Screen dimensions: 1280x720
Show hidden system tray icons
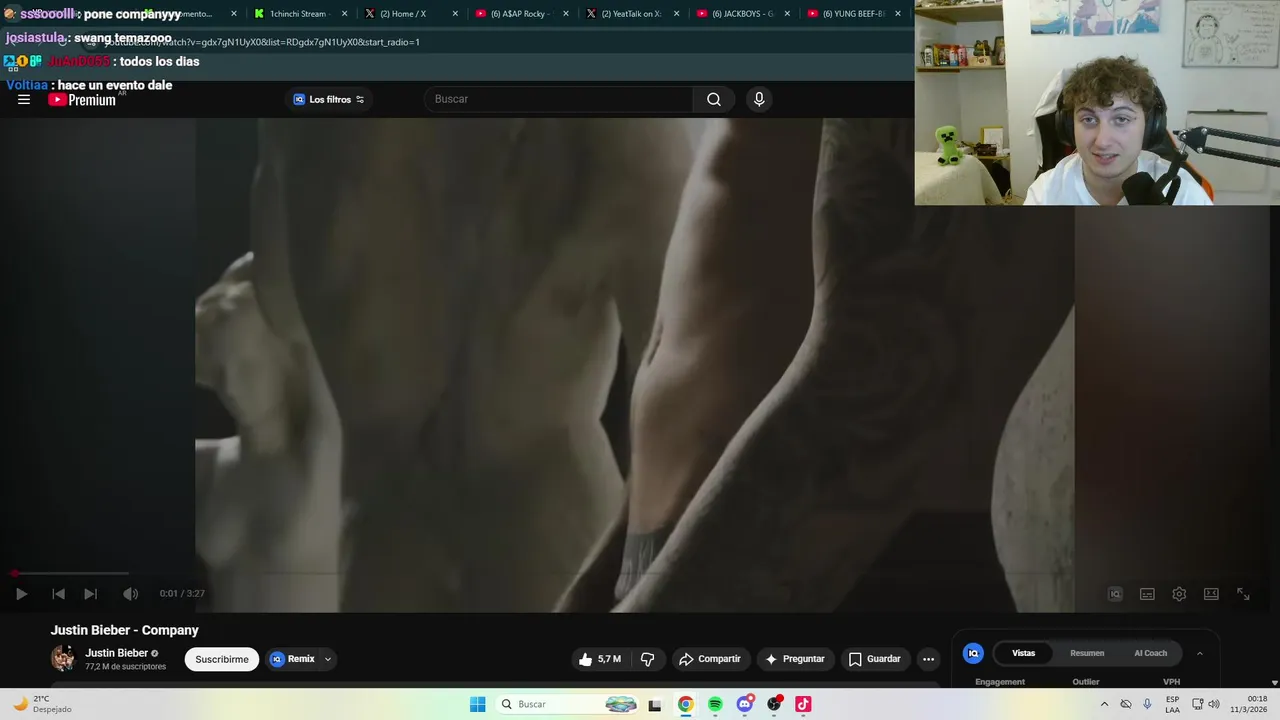coord(1104,704)
